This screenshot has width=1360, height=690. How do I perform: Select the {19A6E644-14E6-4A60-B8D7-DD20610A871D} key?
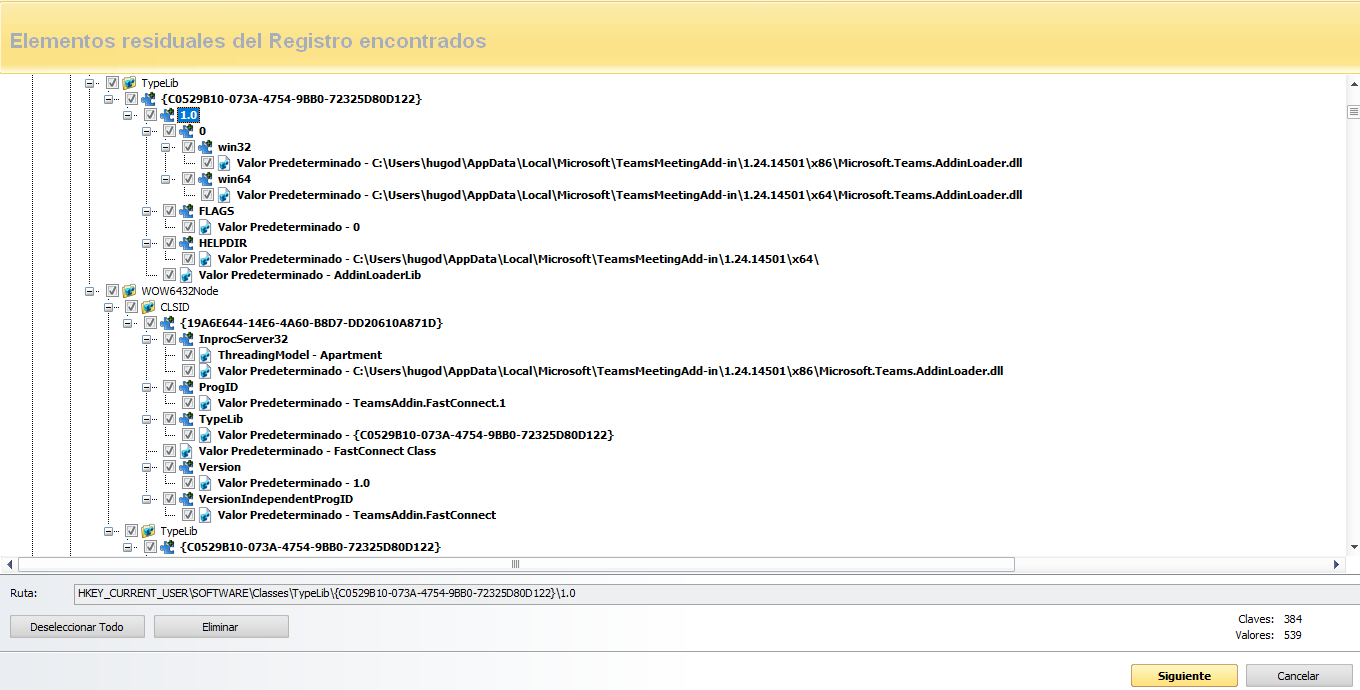click(x=311, y=323)
